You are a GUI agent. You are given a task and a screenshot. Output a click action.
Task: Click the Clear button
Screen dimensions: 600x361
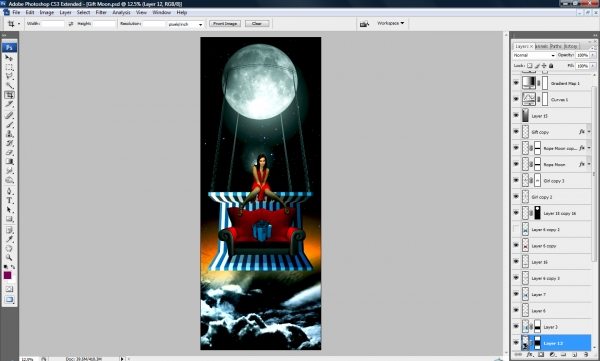257,24
